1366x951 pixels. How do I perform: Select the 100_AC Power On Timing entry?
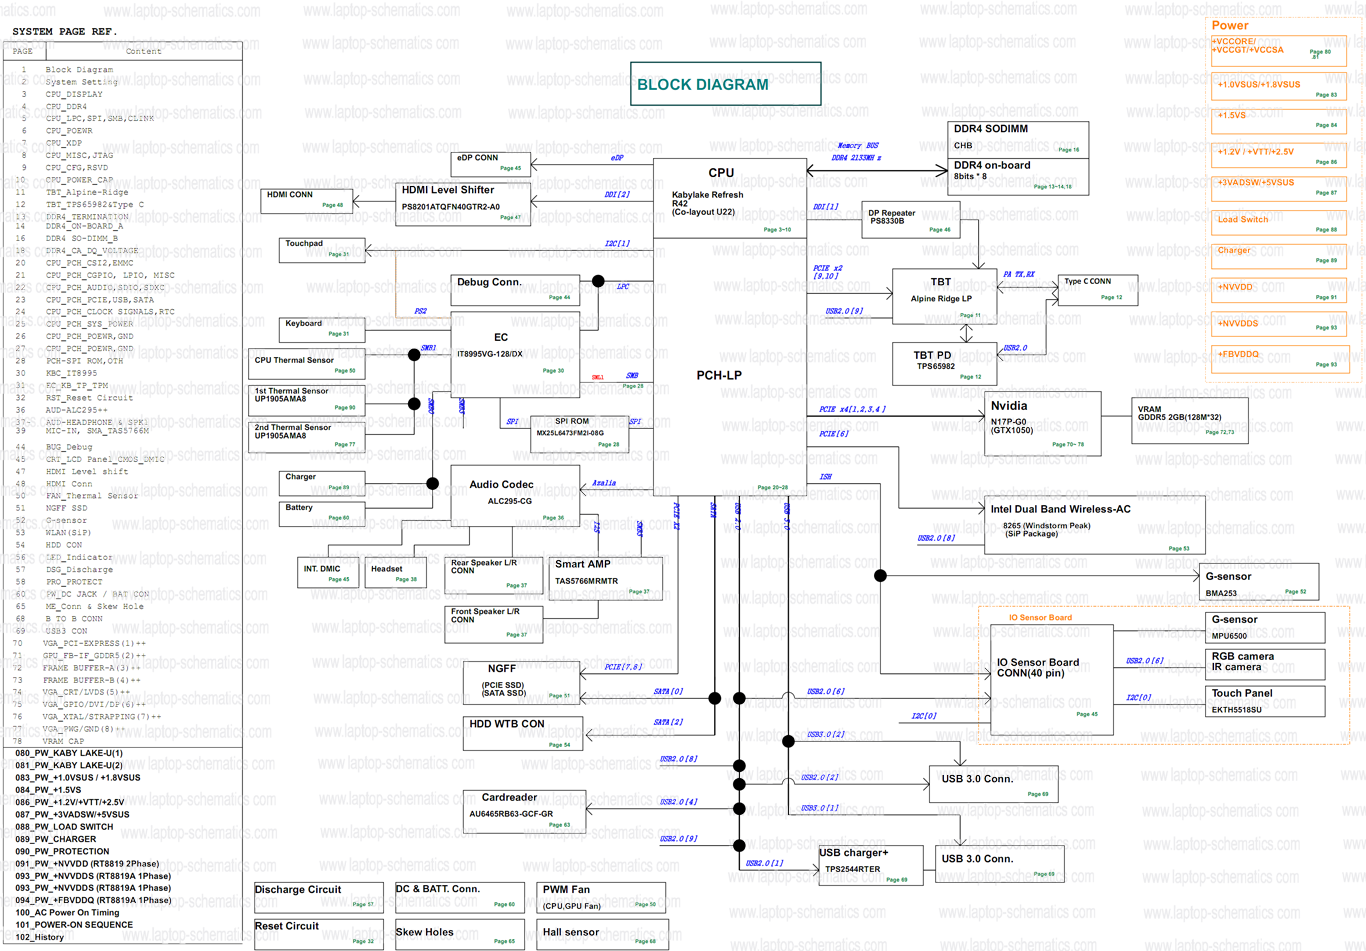tap(67, 912)
